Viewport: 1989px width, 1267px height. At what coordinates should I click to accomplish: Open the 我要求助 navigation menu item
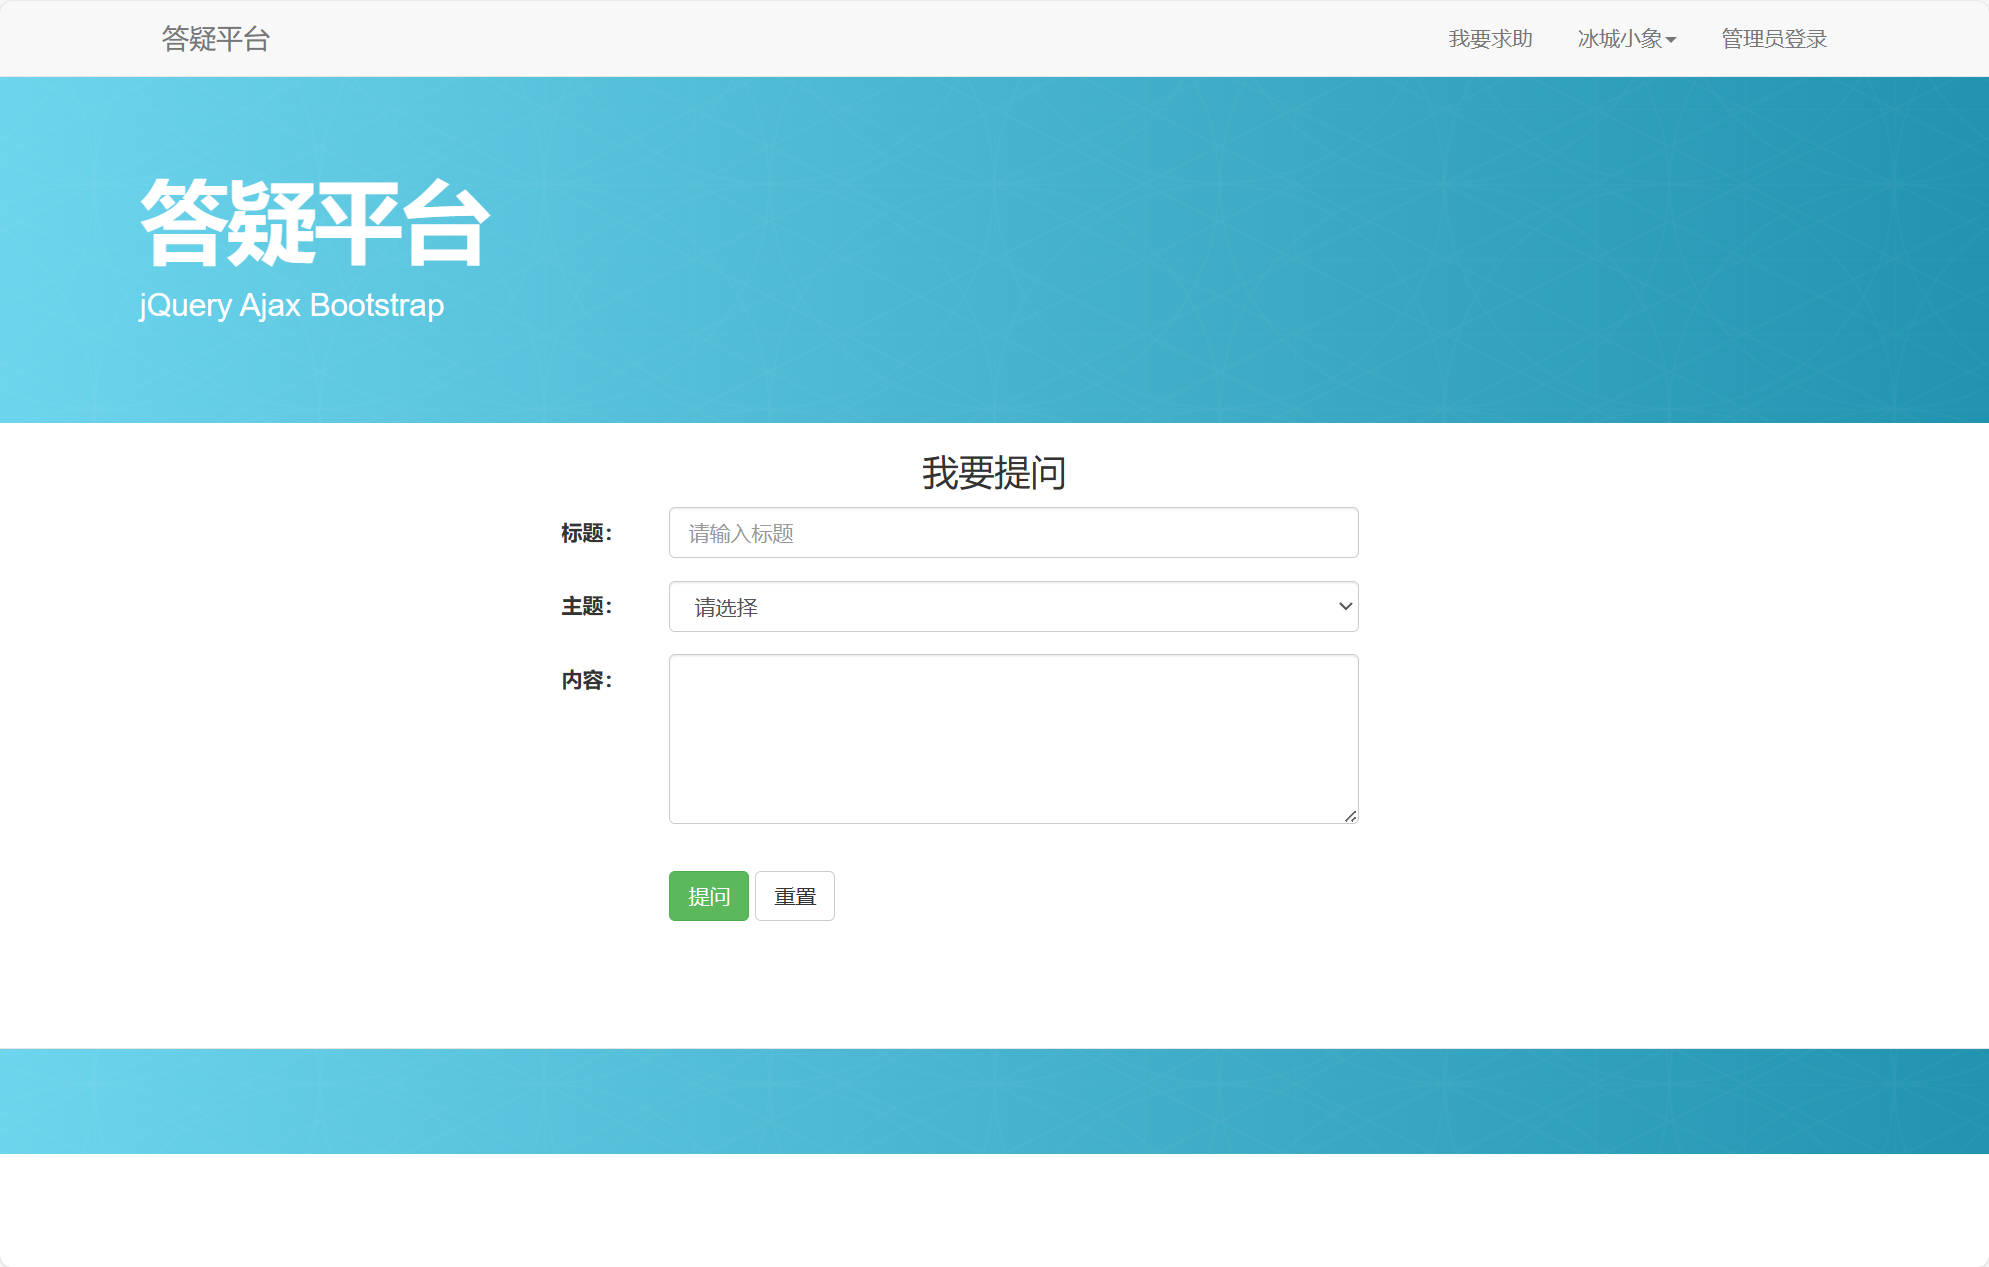pyautogui.click(x=1491, y=39)
